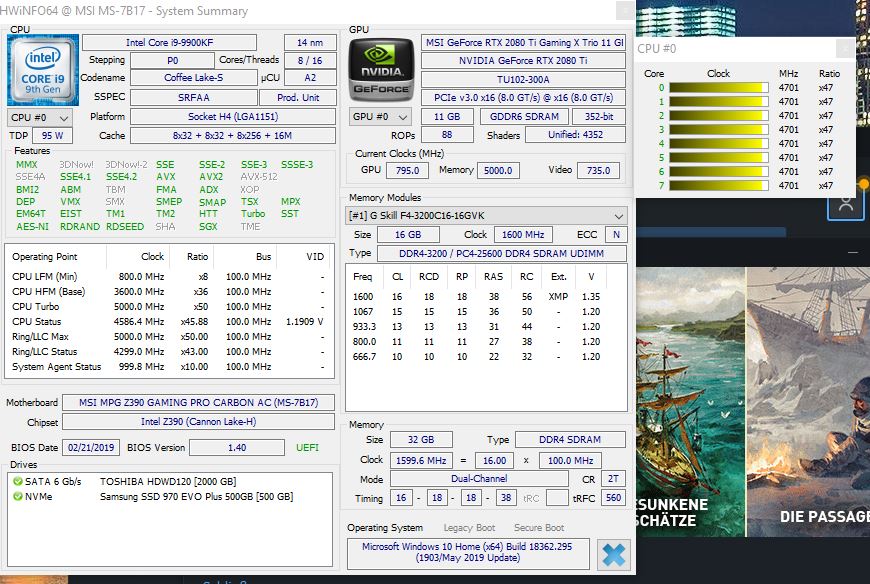Click the core 0 clock bar
The image size is (870, 584).
[719, 88]
